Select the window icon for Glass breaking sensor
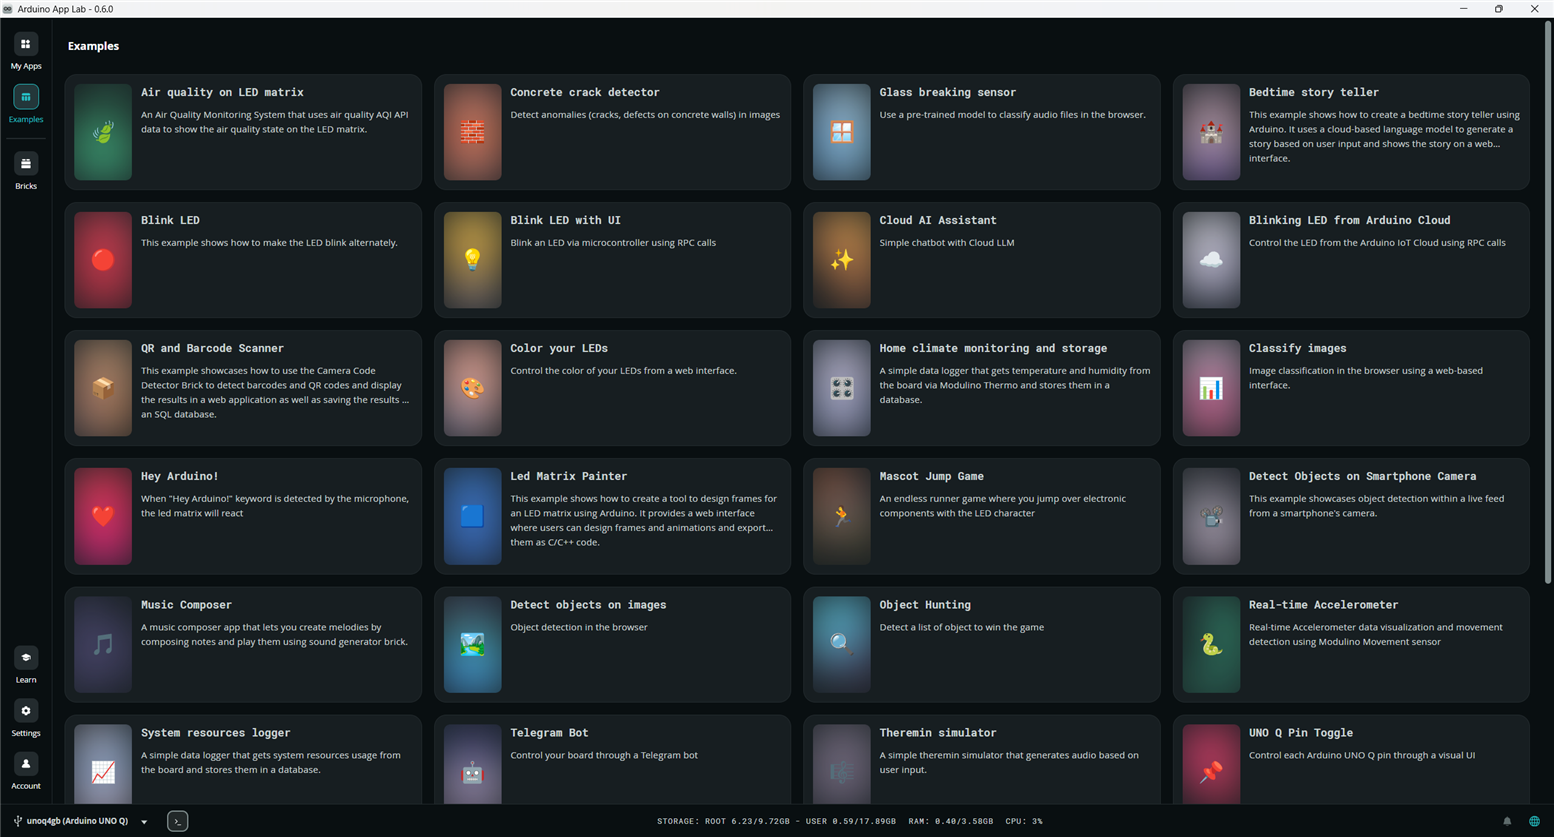 842,132
